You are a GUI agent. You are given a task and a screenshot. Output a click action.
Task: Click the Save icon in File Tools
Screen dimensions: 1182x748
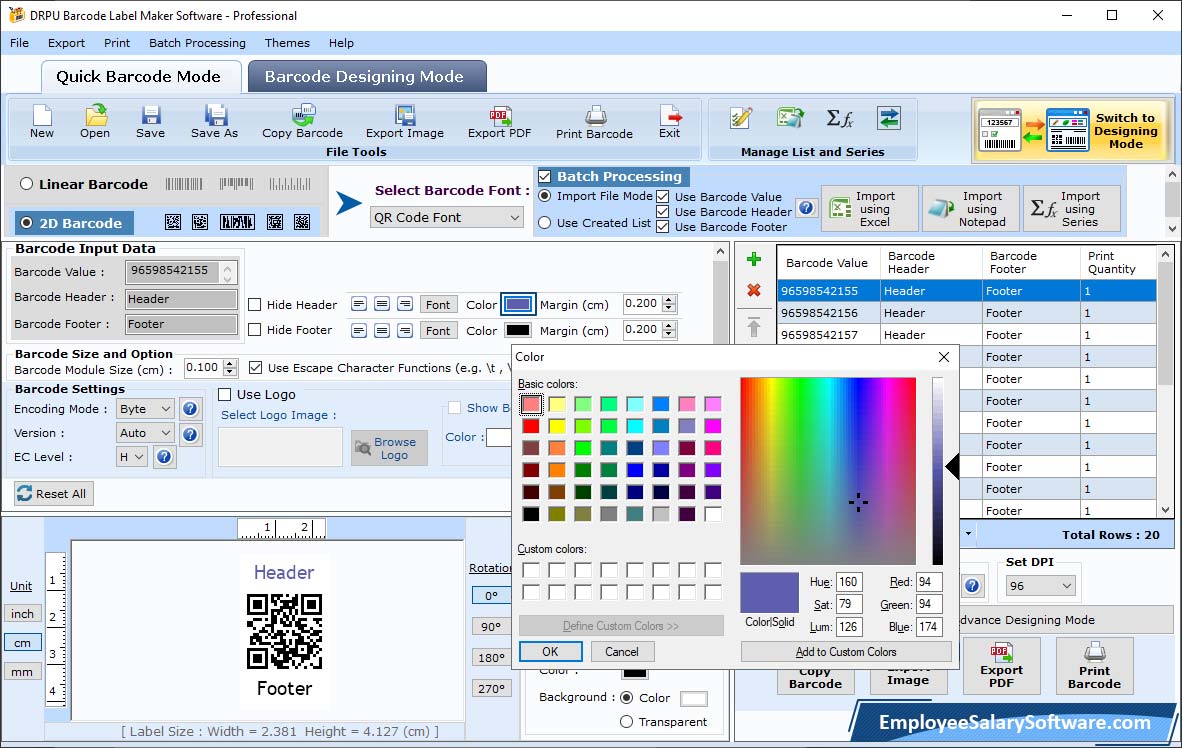pos(150,122)
